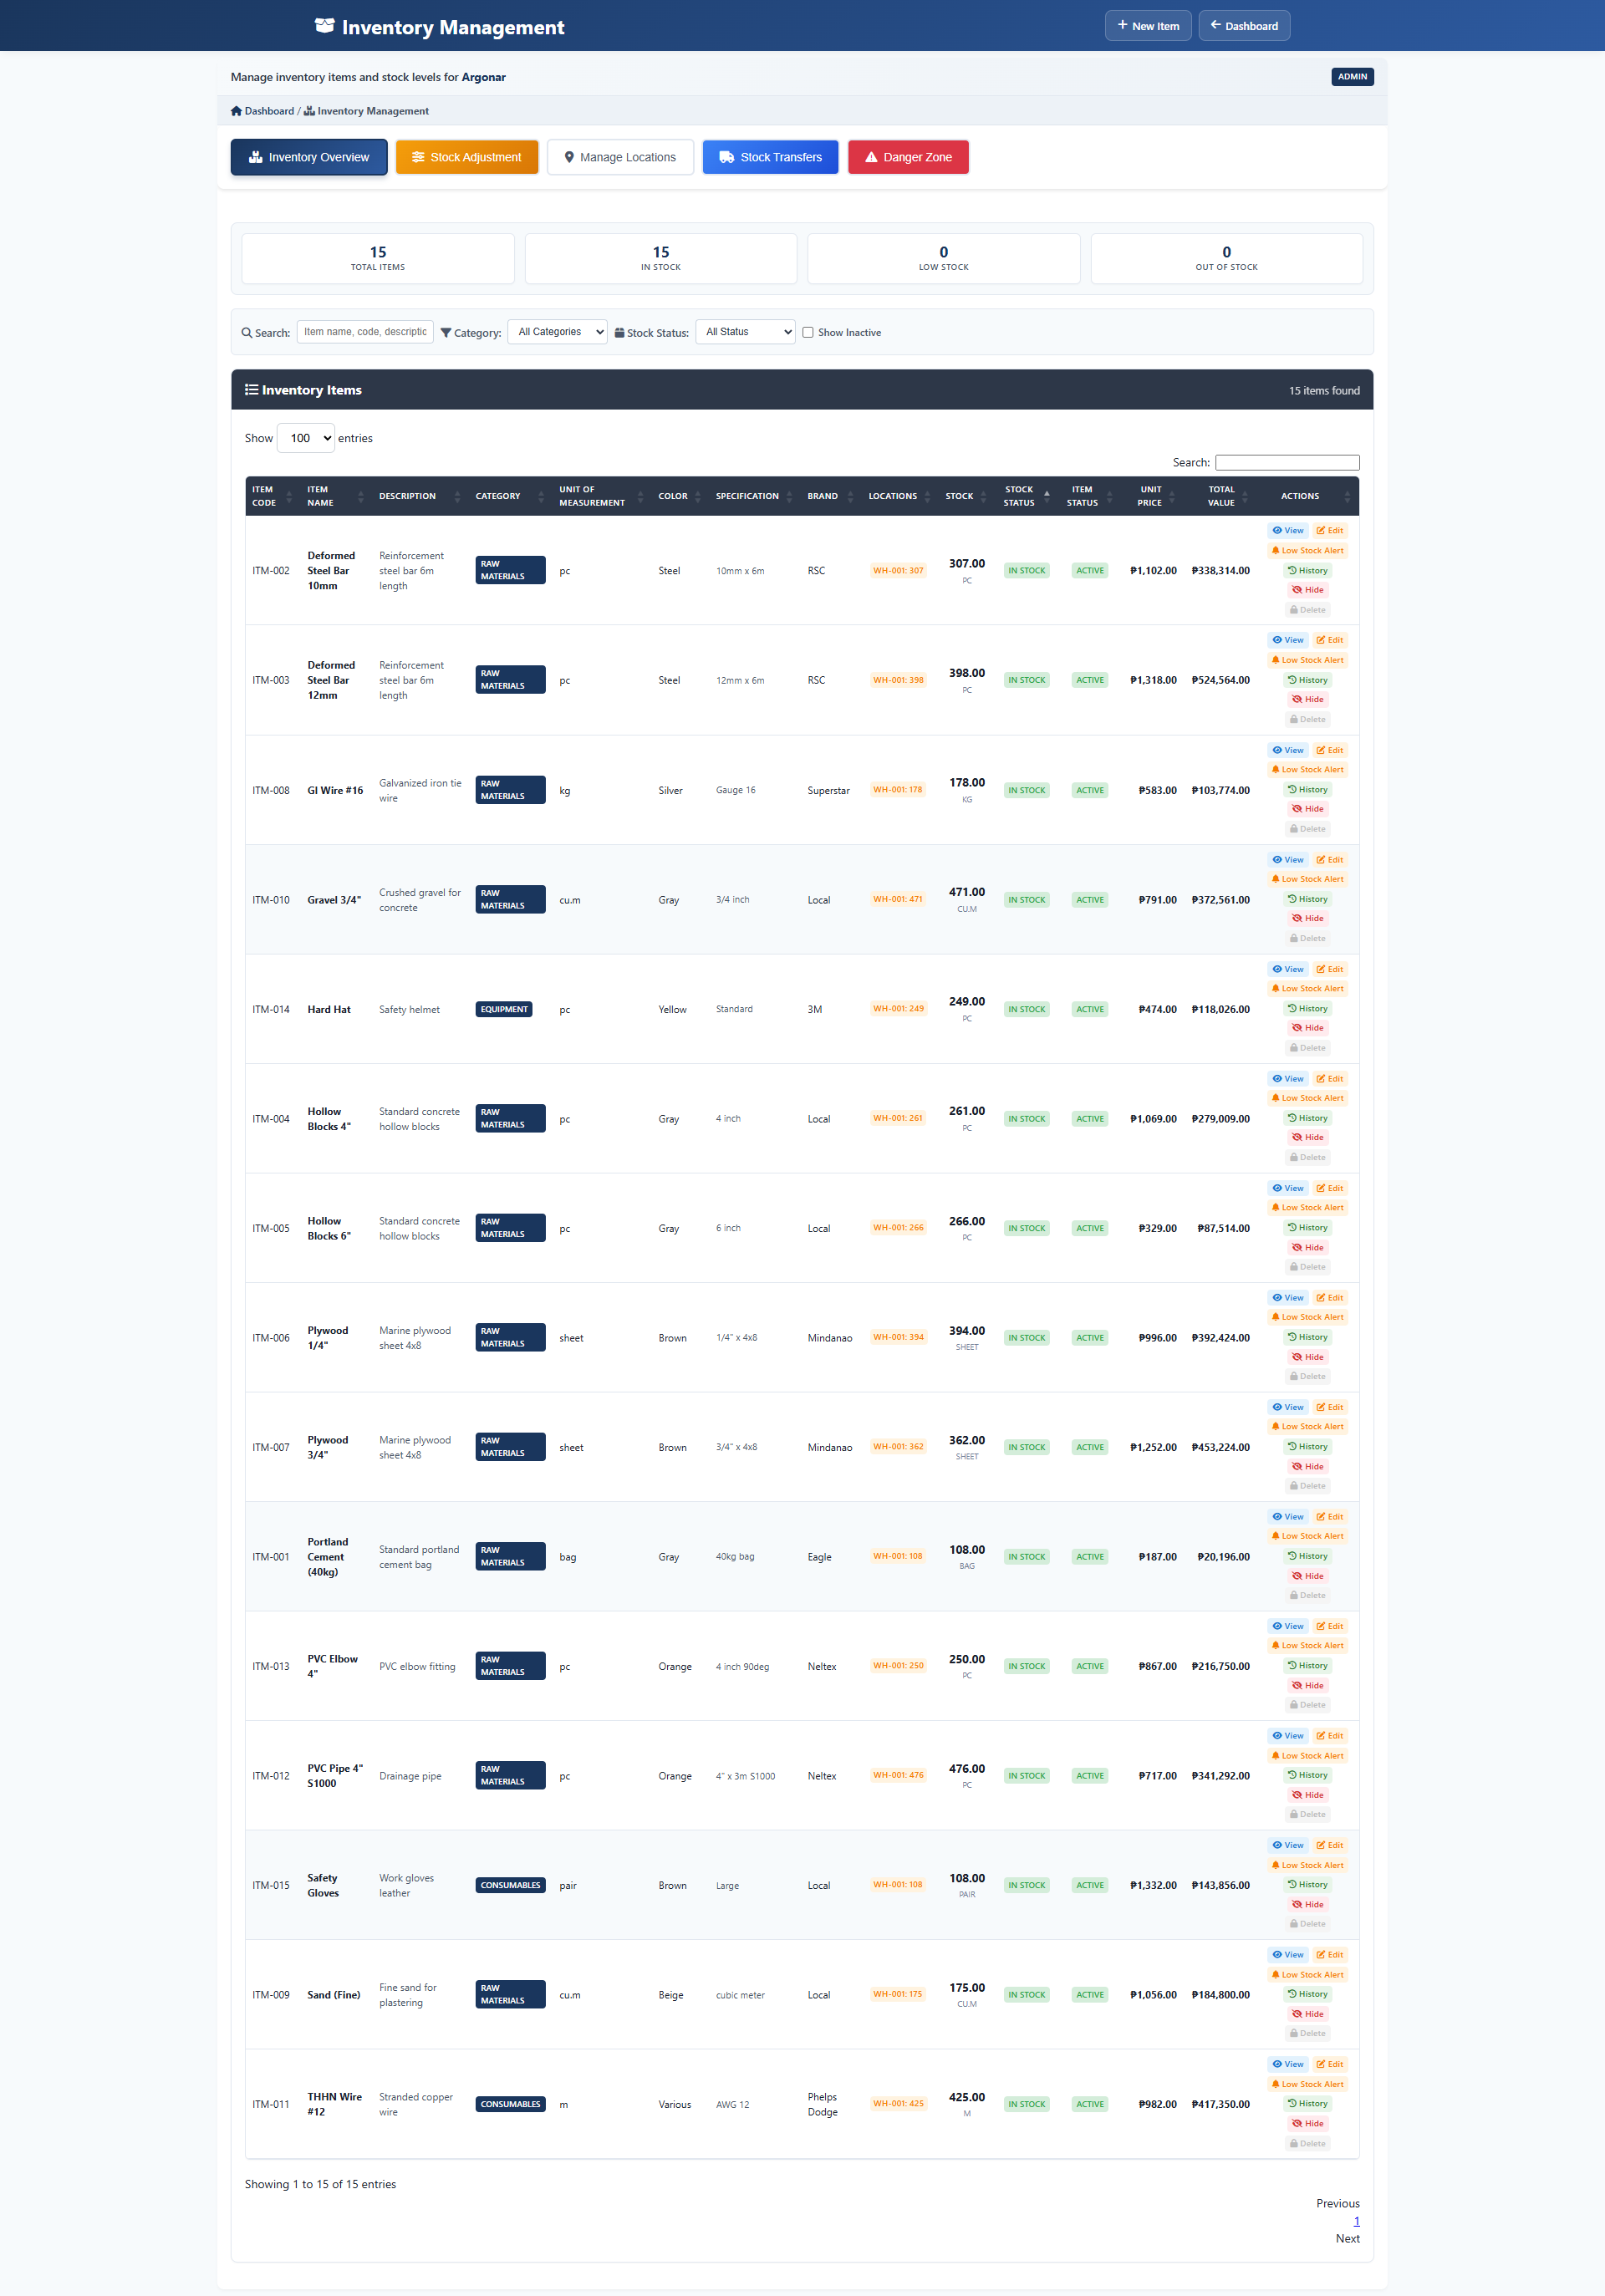Click the Dashboard breadcrumb link
The height and width of the screenshot is (2296, 1605).
tap(268, 111)
